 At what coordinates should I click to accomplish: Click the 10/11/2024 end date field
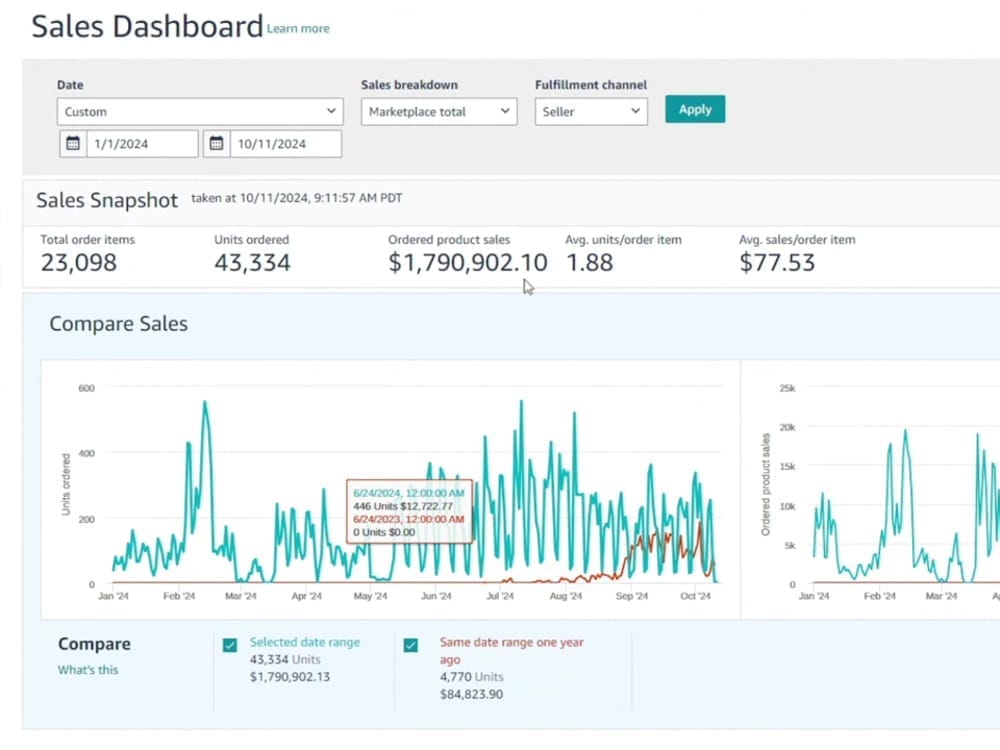283,143
